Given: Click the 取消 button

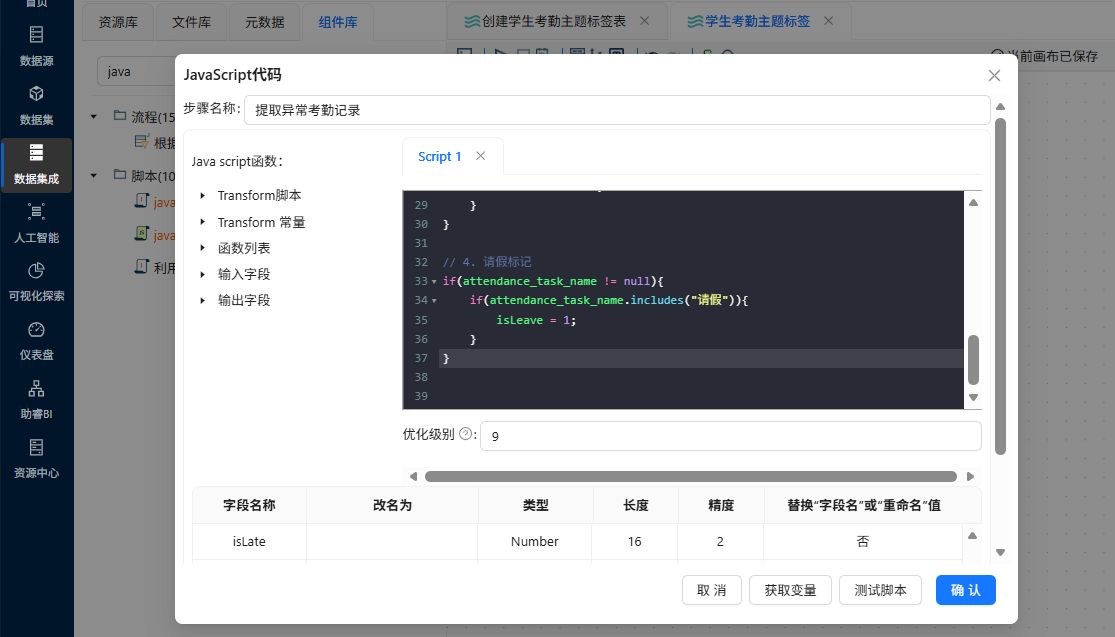Looking at the screenshot, I should pyautogui.click(x=712, y=590).
